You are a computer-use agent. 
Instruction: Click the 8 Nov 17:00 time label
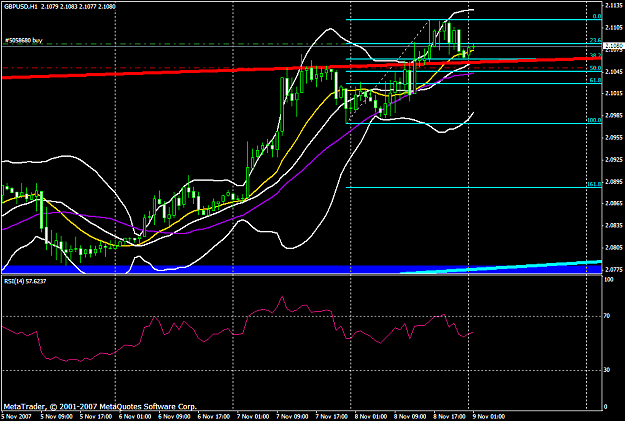point(450,417)
